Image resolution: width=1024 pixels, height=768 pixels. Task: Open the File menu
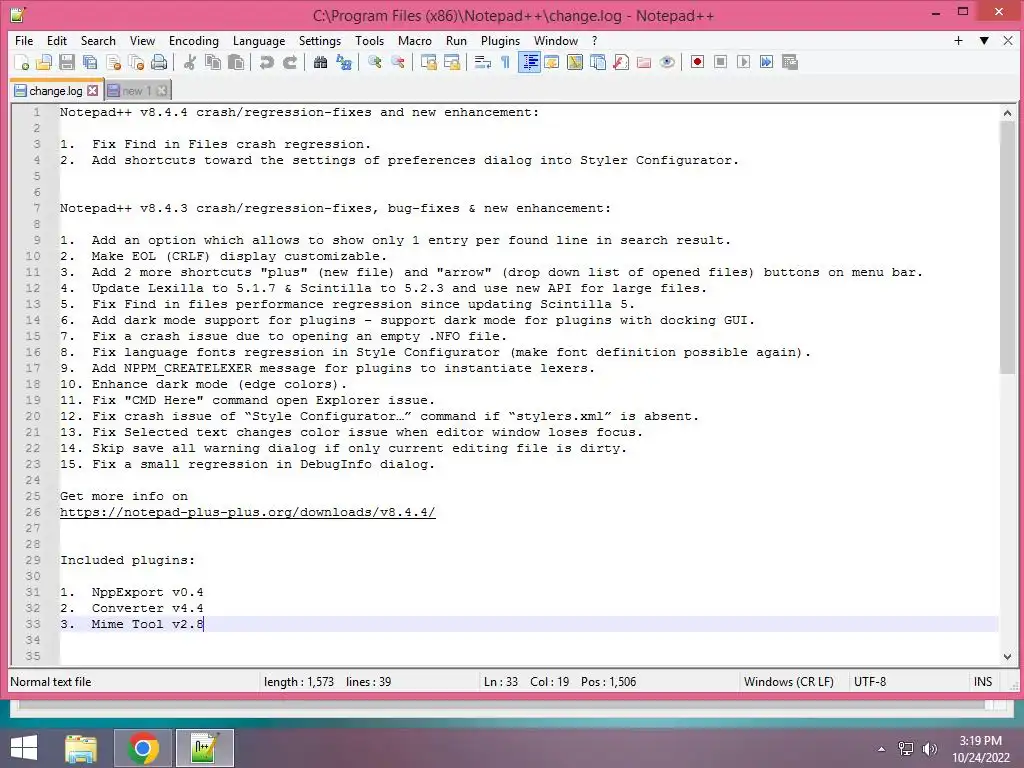pos(24,40)
